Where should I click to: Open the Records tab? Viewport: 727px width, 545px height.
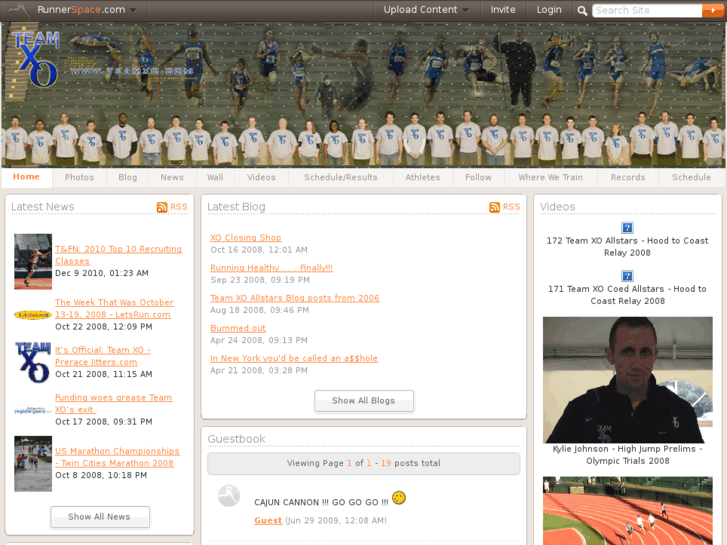[x=628, y=177]
